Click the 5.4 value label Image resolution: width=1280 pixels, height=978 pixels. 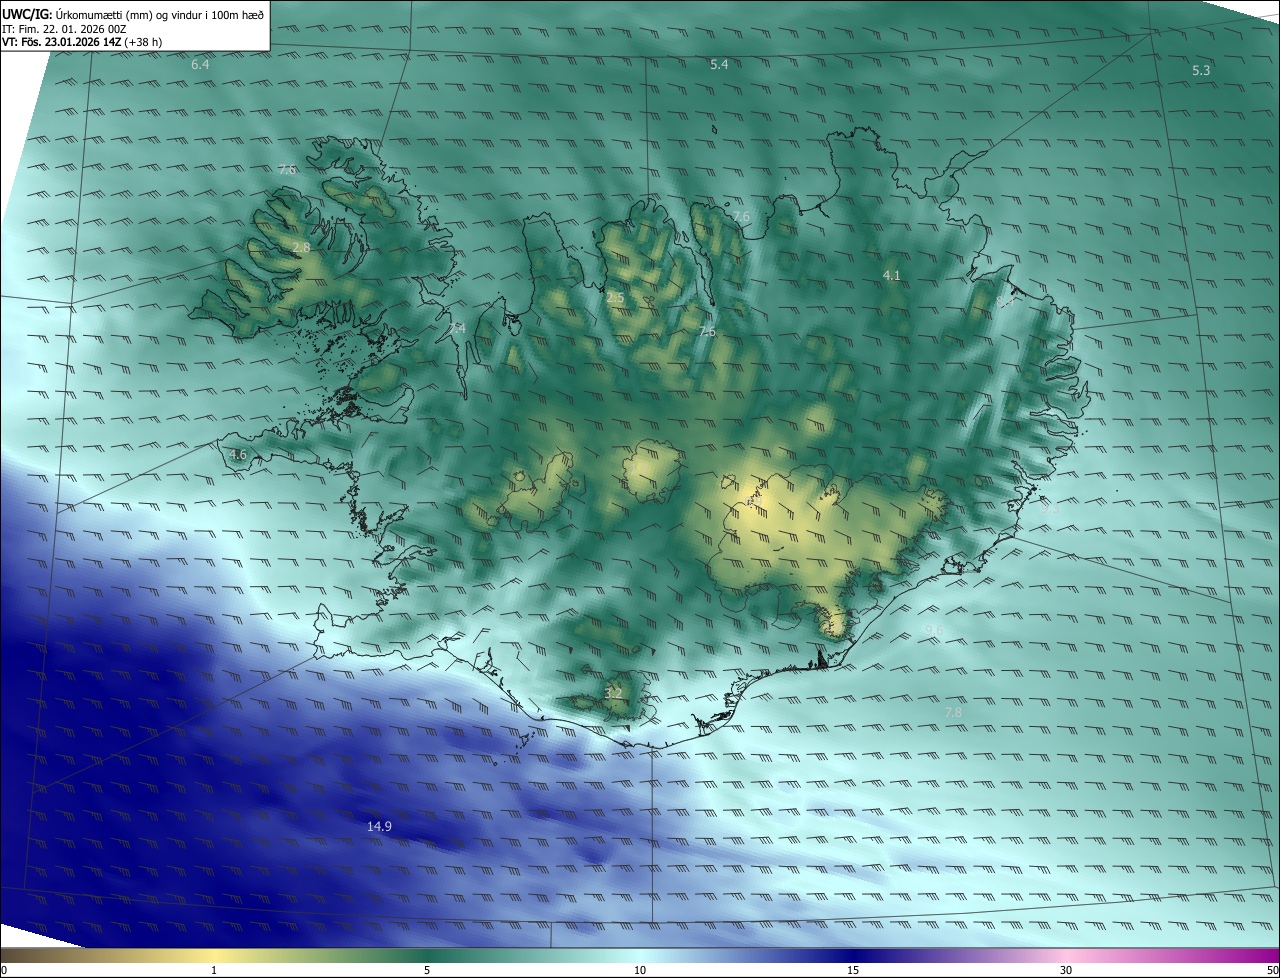pyautogui.click(x=719, y=64)
